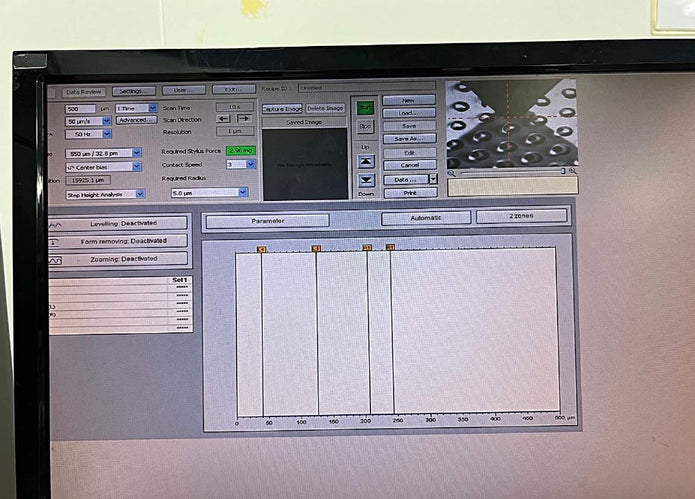Click the scan length field showing 500

[x=80, y=109]
